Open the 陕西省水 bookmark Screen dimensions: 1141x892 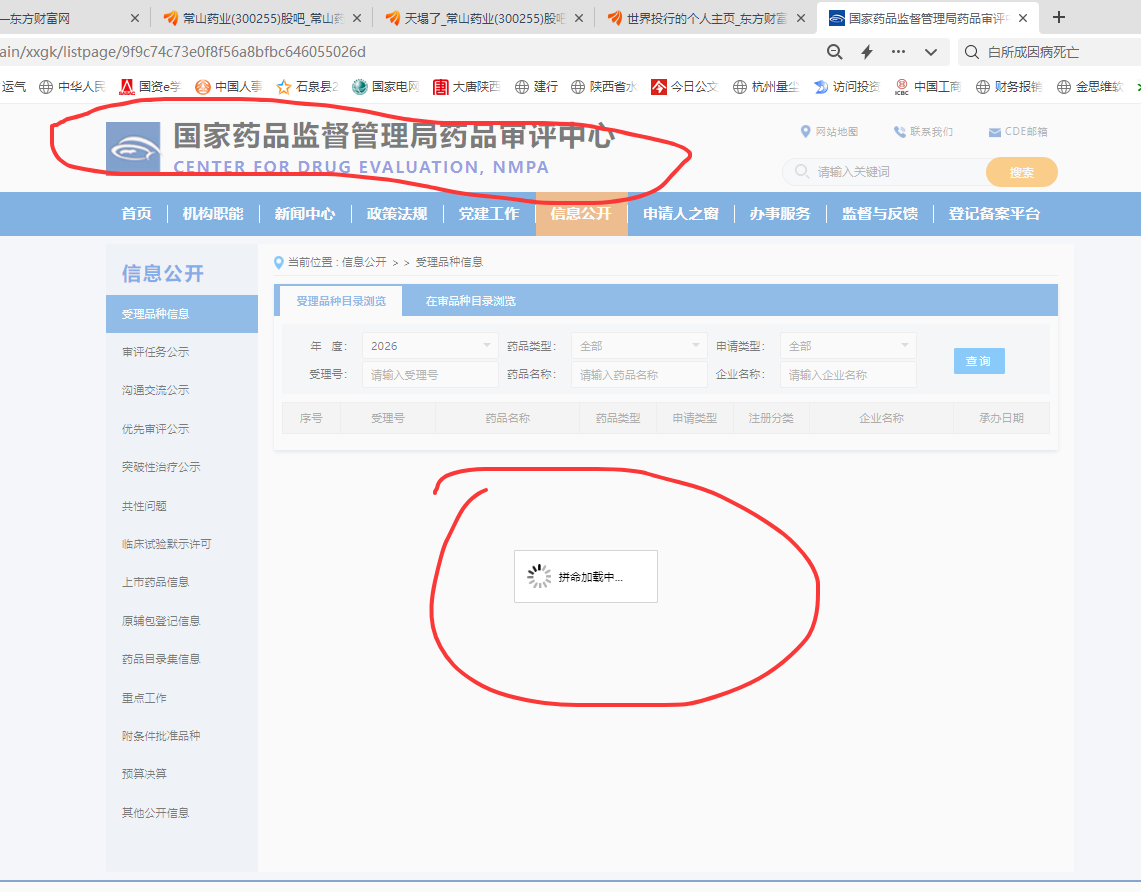point(603,87)
